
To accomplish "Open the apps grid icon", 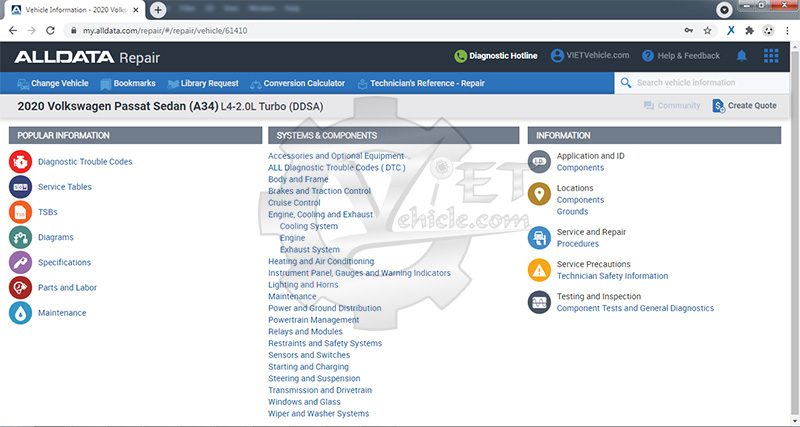I will [x=771, y=56].
